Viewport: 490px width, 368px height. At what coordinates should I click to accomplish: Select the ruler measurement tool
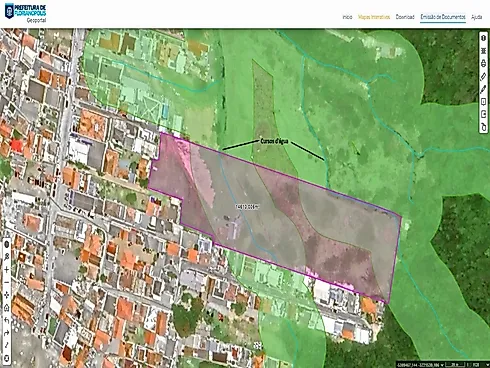[483, 76]
